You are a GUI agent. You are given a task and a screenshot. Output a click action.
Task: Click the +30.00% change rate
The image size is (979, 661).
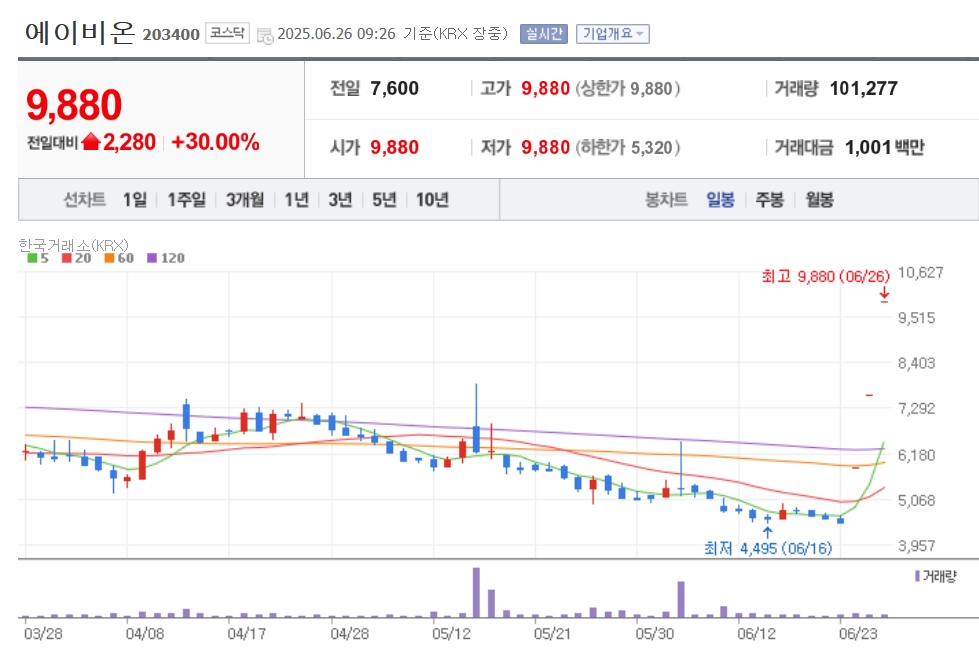click(x=215, y=142)
